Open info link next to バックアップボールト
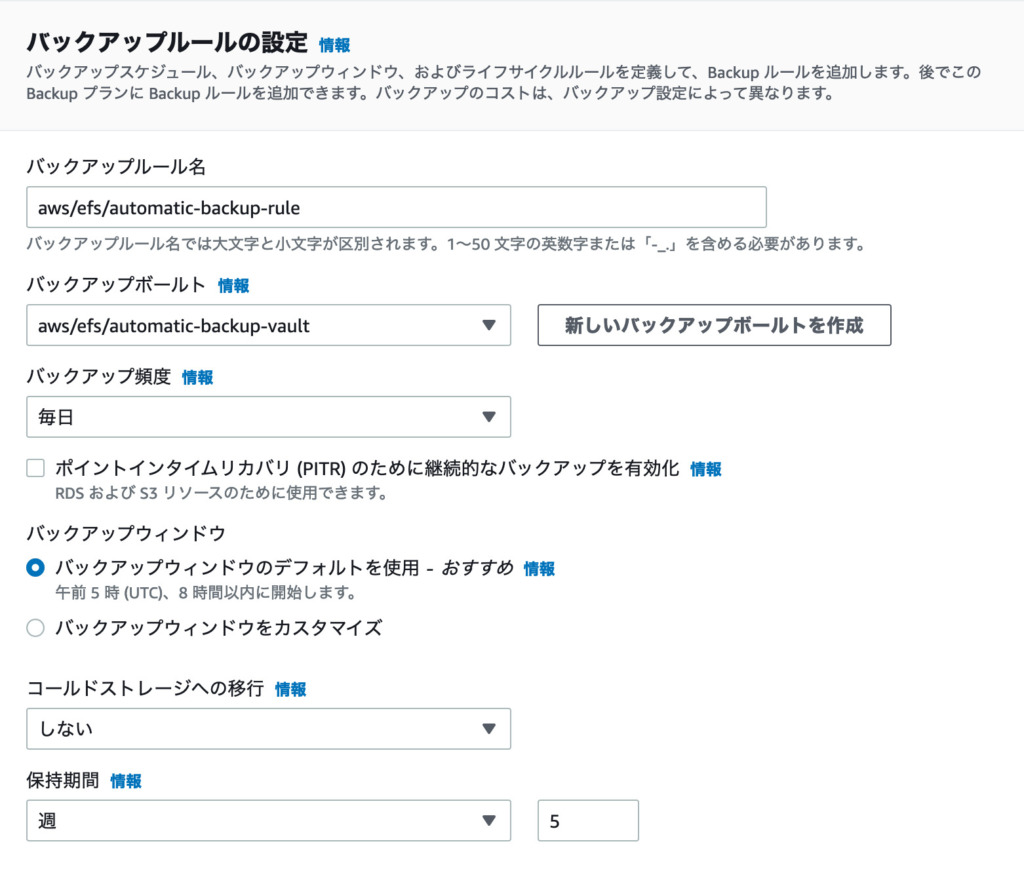This screenshot has width=1024, height=869. [x=233, y=286]
